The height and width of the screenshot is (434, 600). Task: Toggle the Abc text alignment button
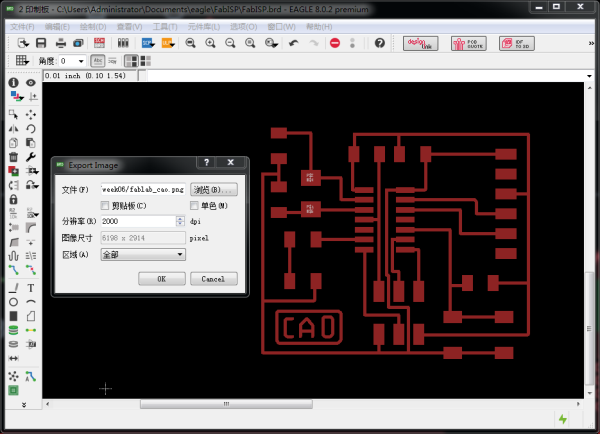point(98,60)
